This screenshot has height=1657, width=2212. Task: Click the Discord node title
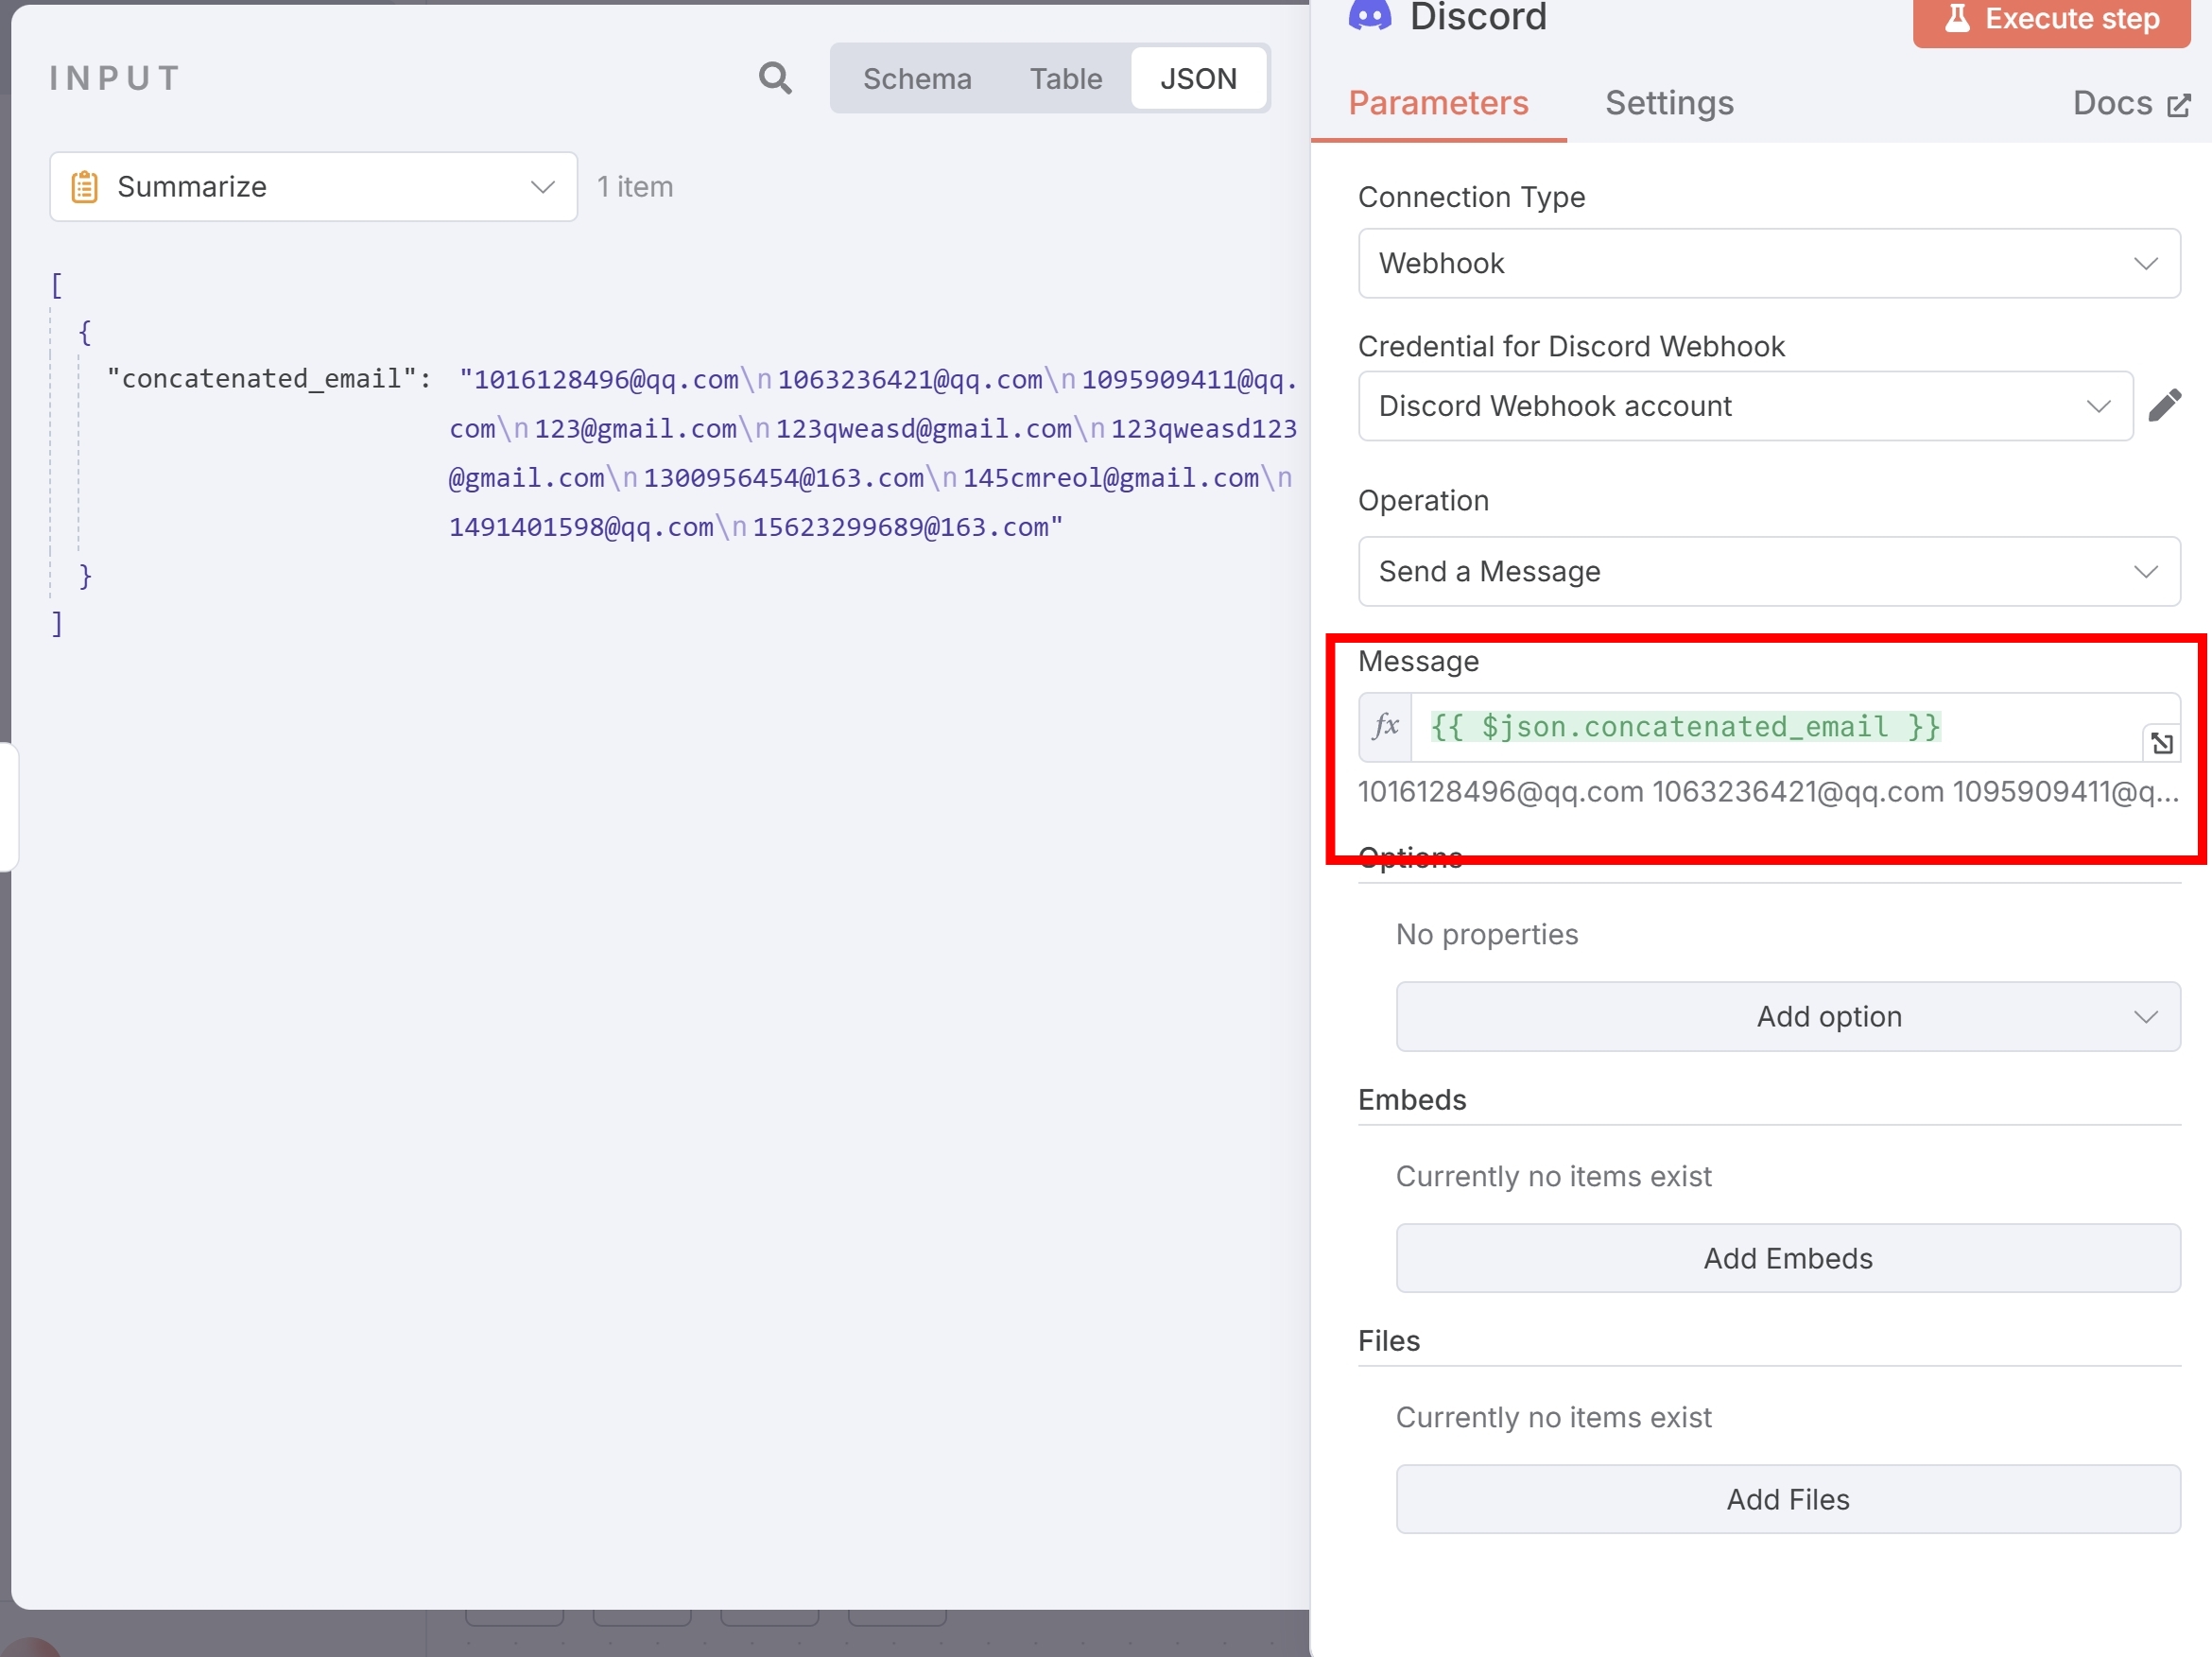pos(1478,17)
